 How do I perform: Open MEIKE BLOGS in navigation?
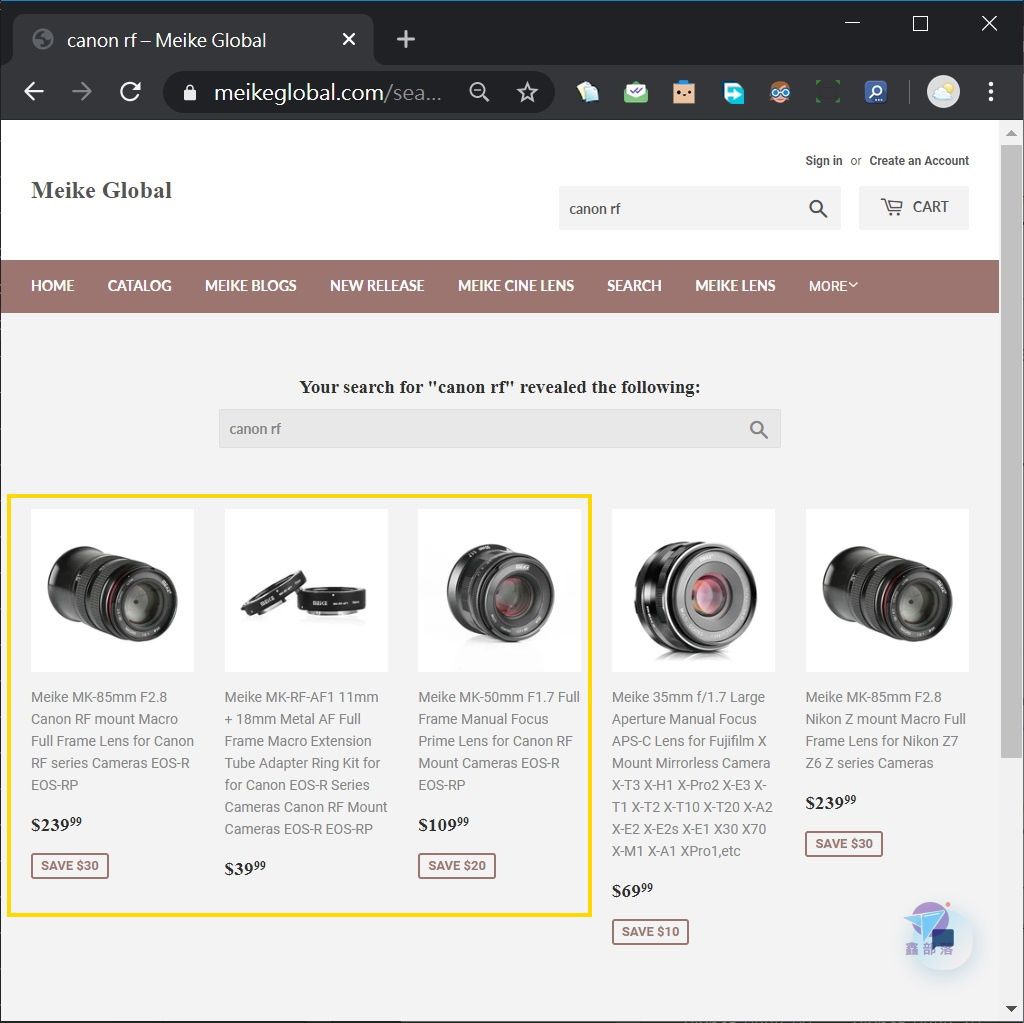pyautogui.click(x=250, y=286)
